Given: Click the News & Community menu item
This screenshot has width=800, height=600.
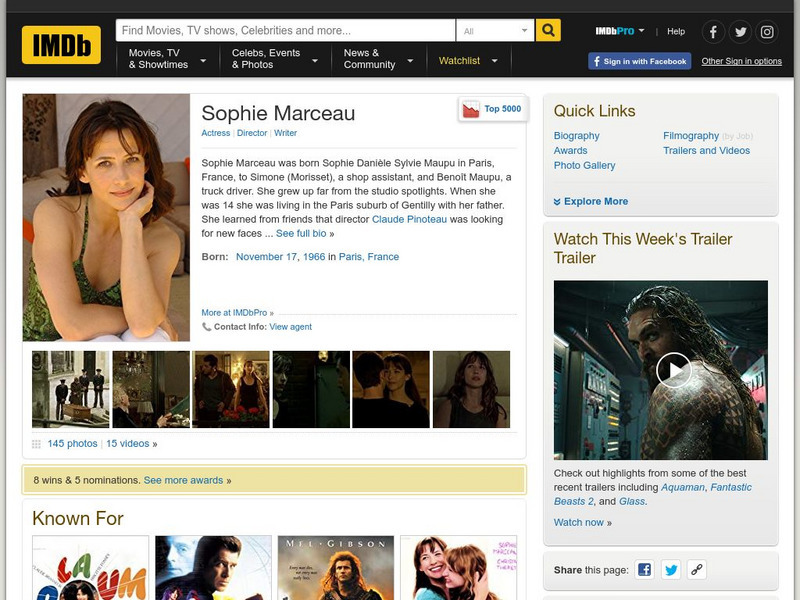Looking at the screenshot, I should 369,61.
